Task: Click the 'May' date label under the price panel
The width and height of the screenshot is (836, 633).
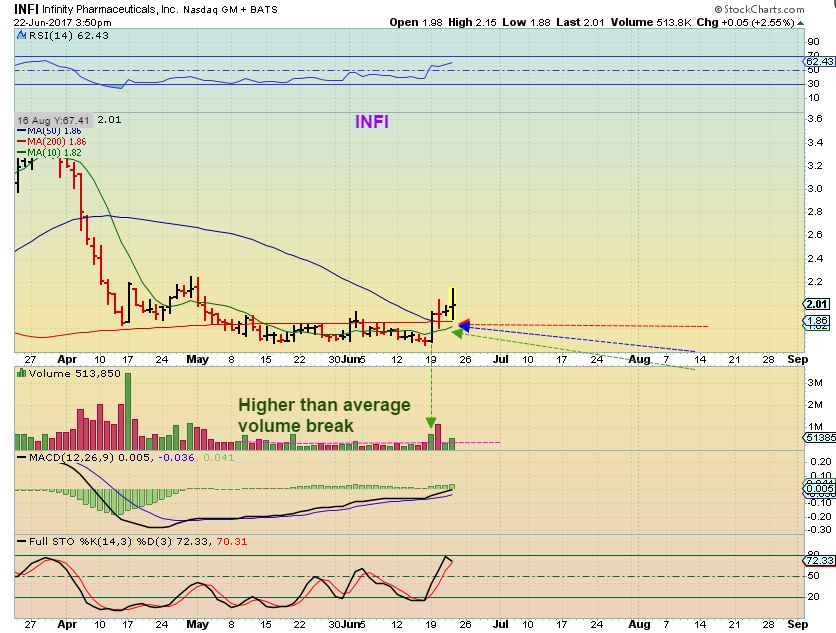Action: point(197,359)
